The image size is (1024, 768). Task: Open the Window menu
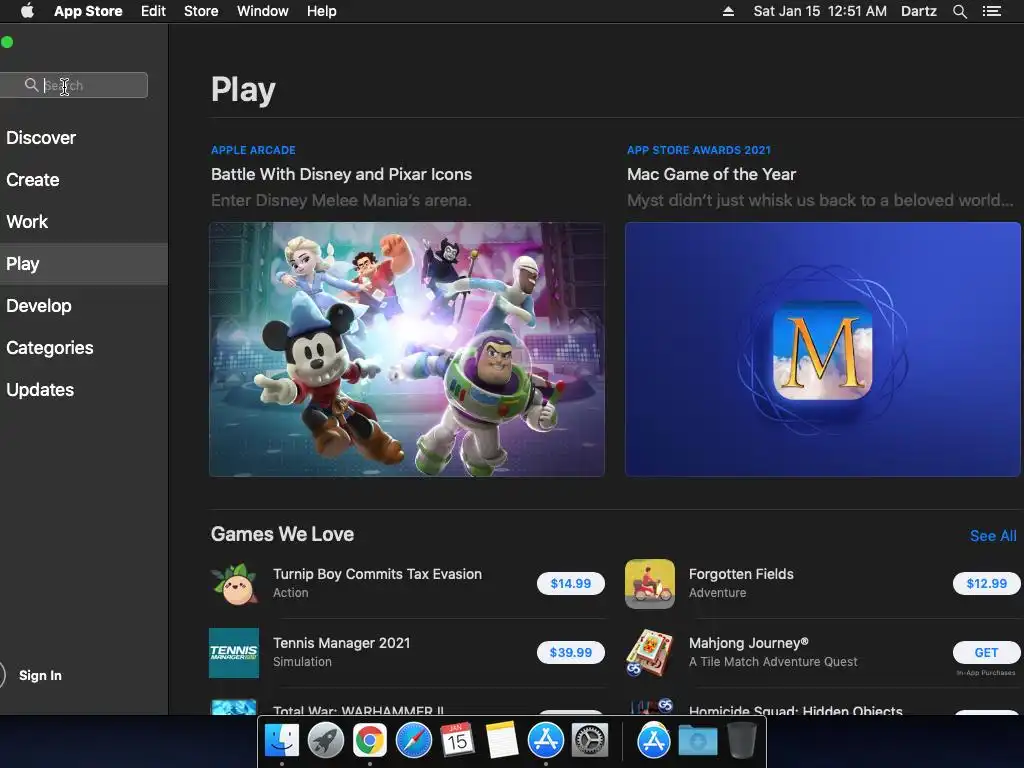click(x=263, y=11)
